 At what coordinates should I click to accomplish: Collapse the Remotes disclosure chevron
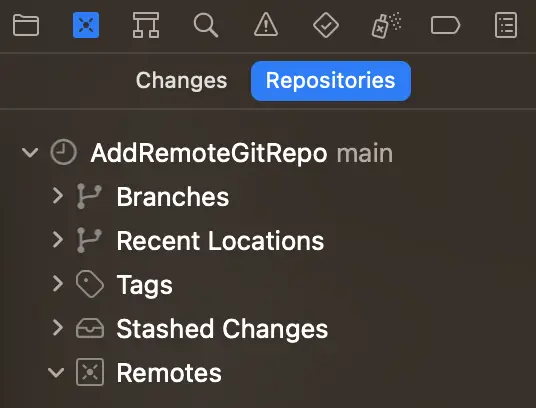pyautogui.click(x=56, y=372)
